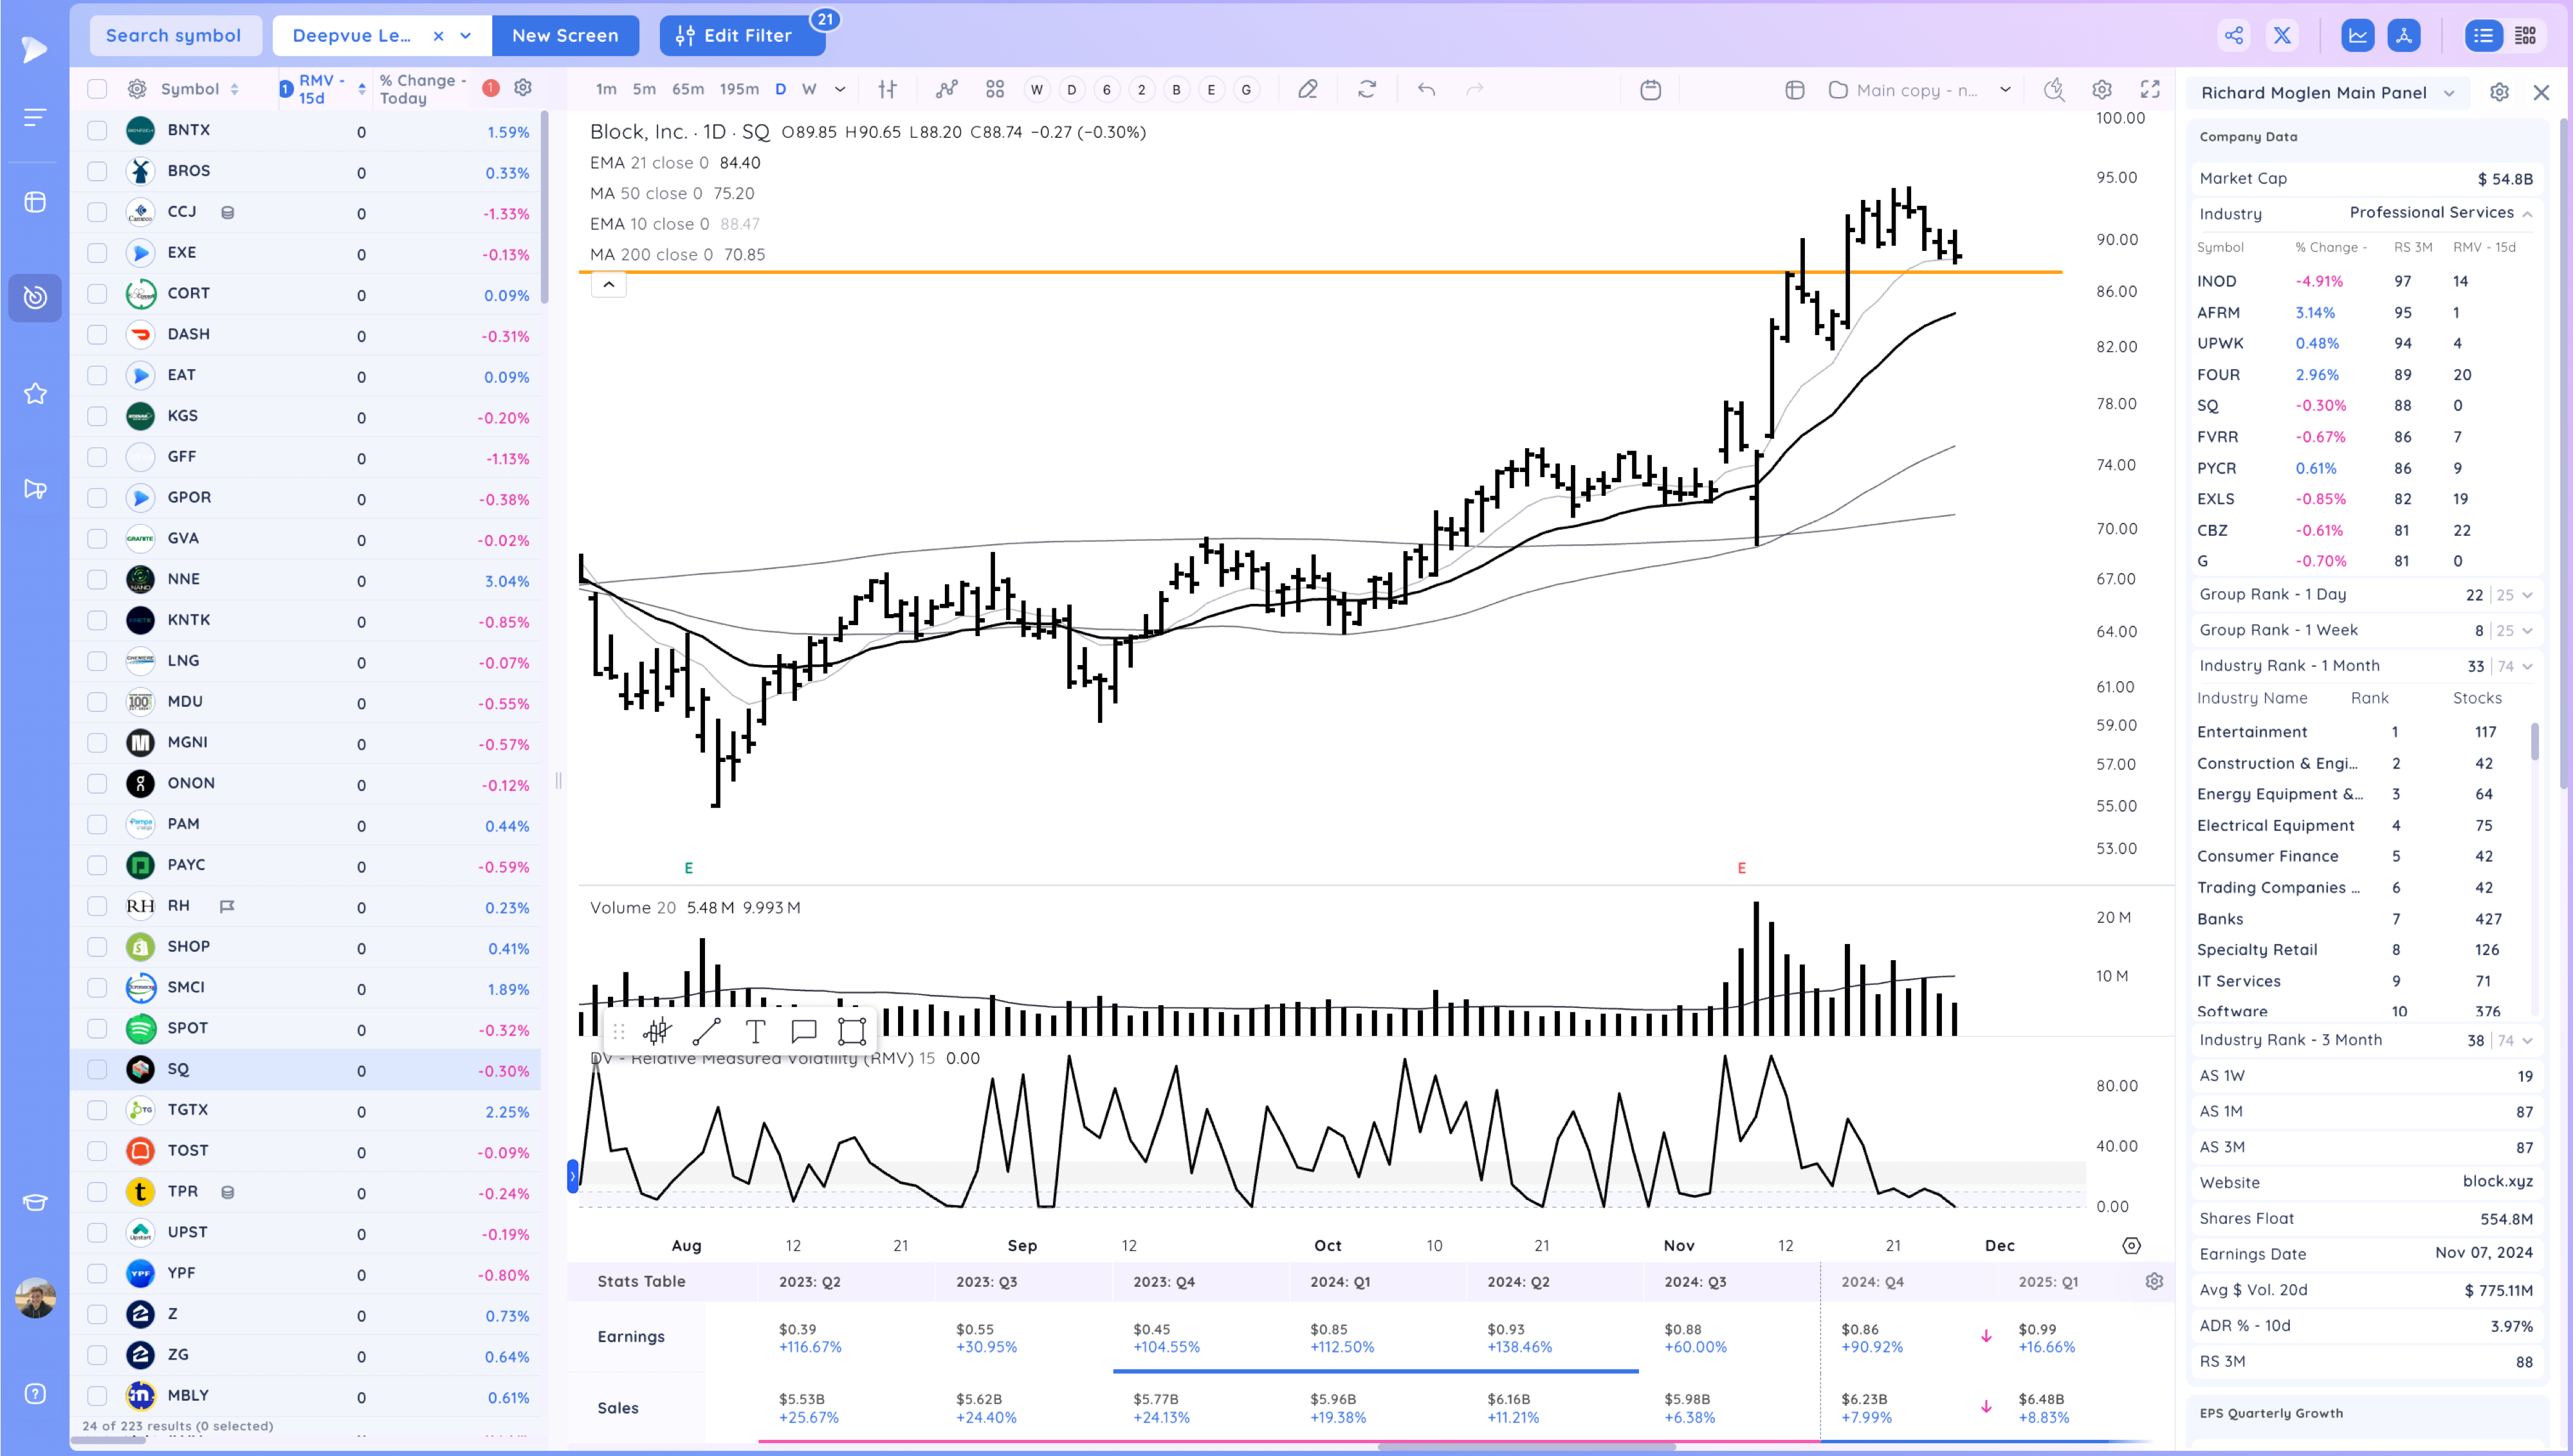Sort by RMV - 15d column header
The height and width of the screenshot is (1456, 2573).
click(x=322, y=89)
